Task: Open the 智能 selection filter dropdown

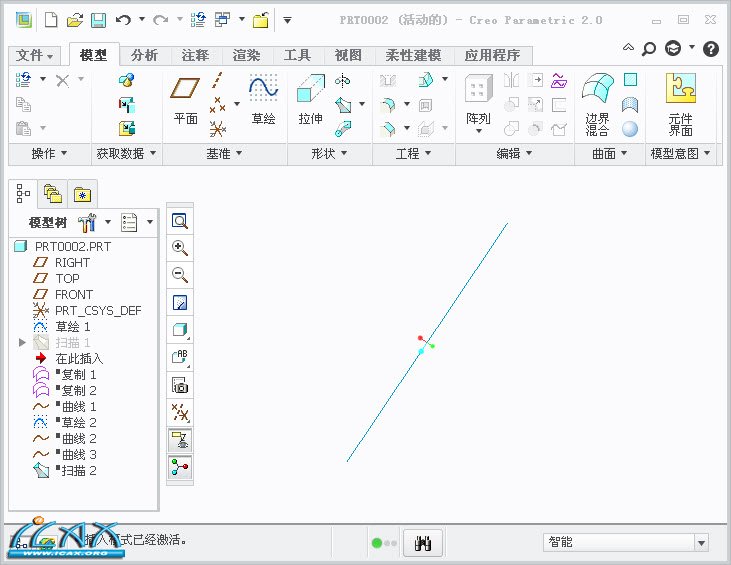Action: click(700, 542)
